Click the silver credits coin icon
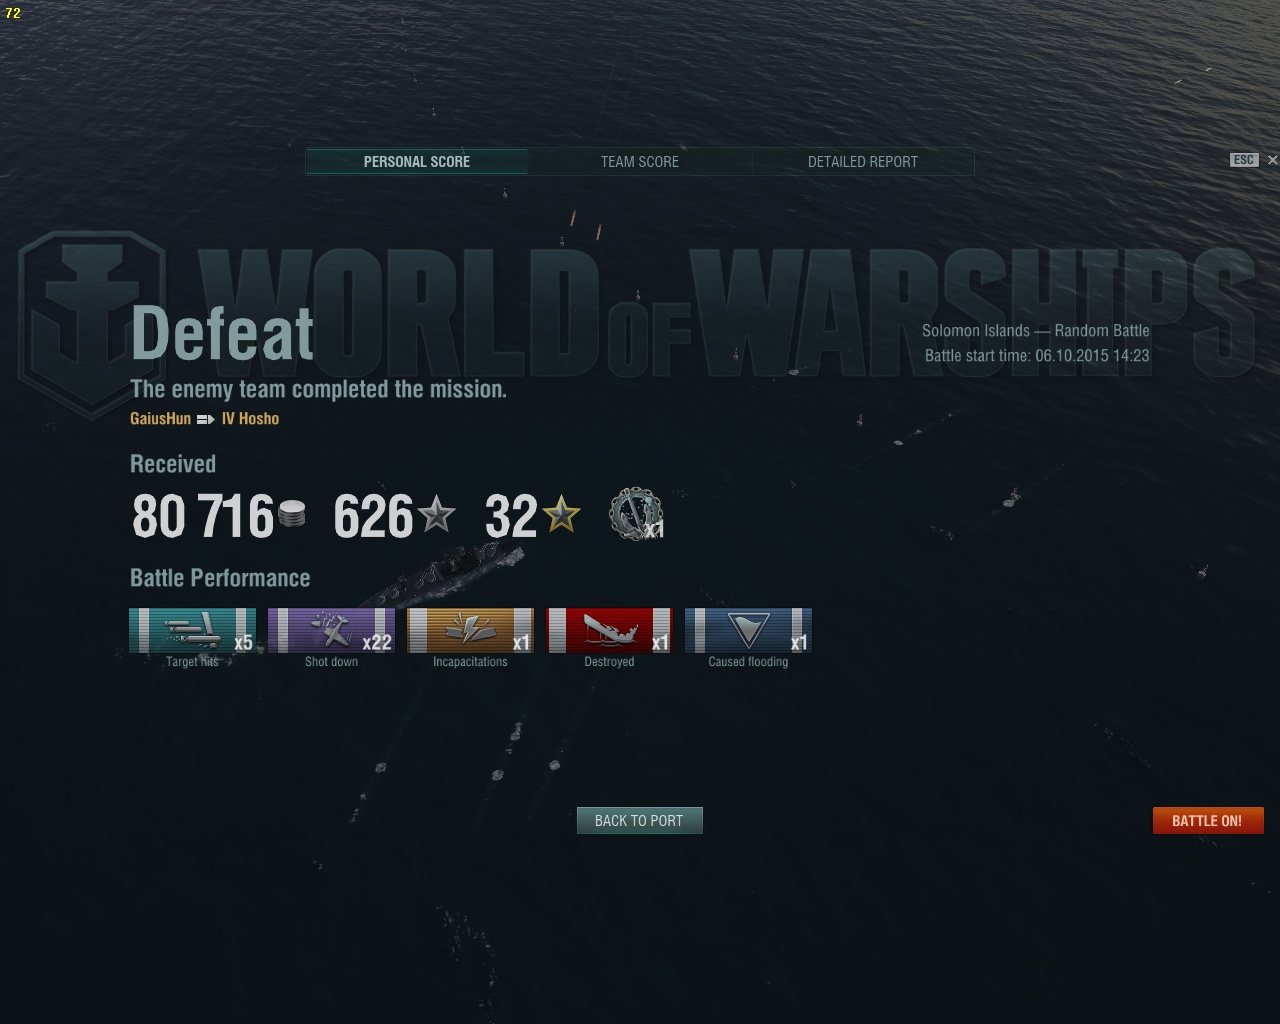 292,514
